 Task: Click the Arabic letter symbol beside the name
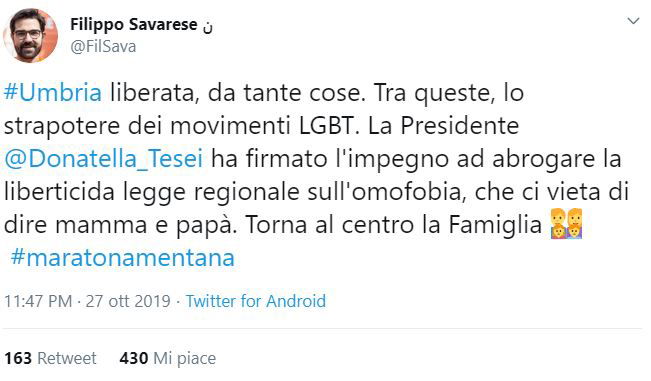[208, 26]
